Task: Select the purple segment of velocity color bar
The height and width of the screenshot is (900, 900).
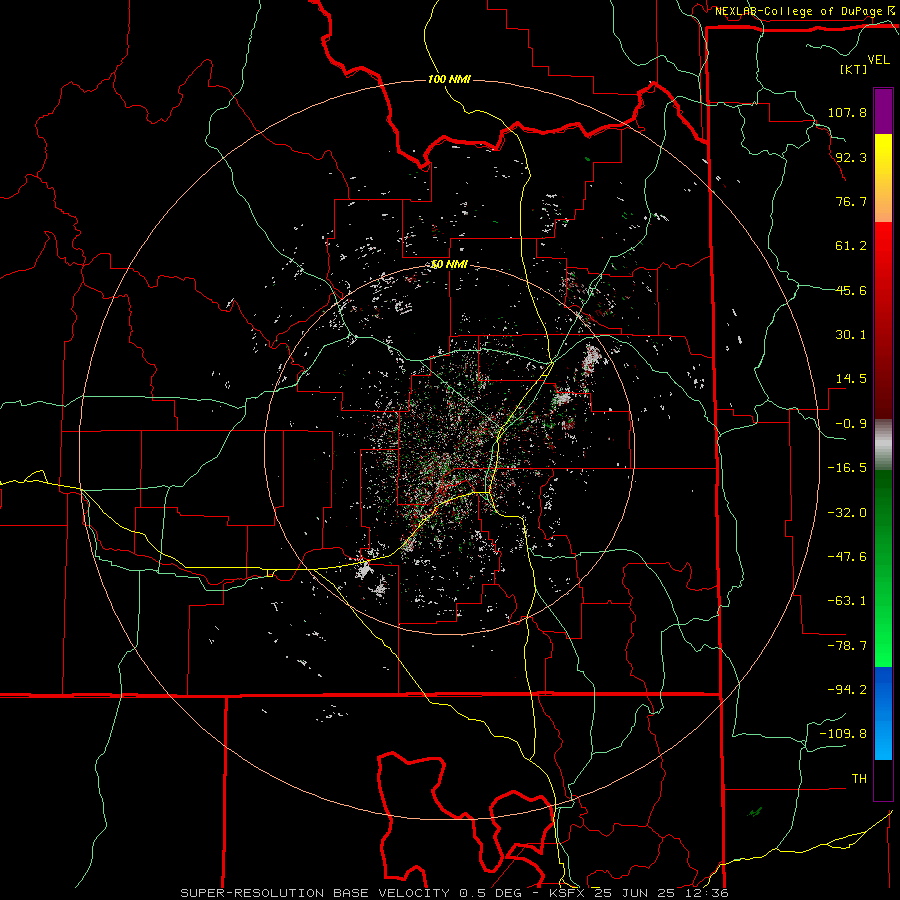Action: [883, 112]
